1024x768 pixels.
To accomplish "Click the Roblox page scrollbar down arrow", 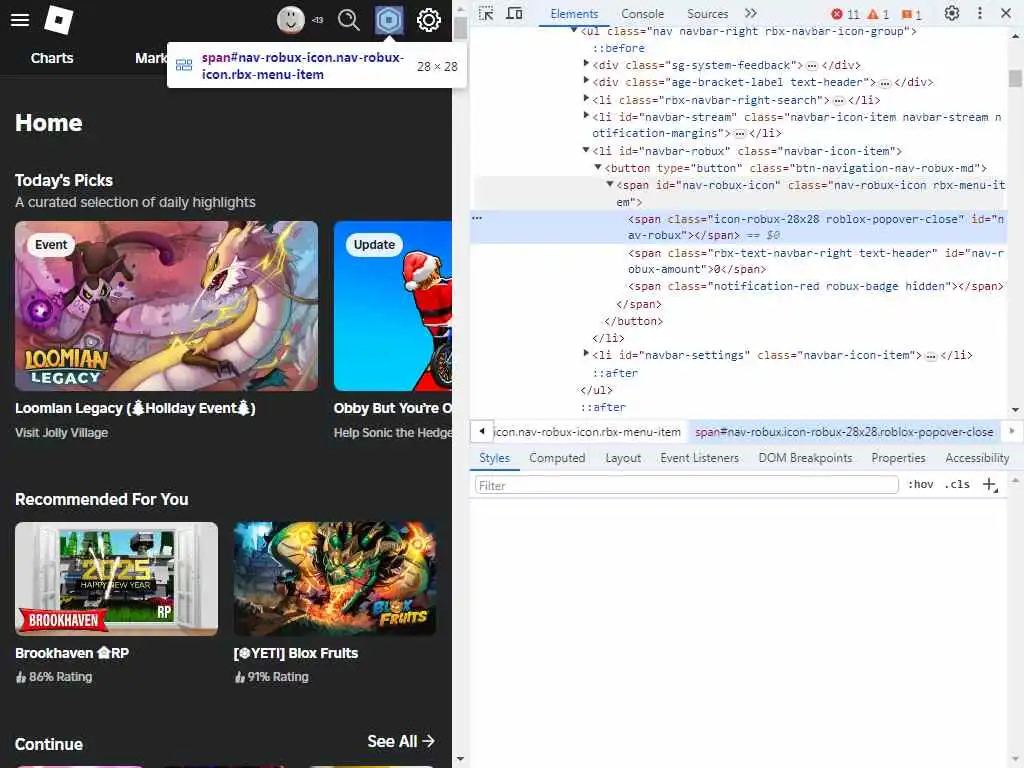I will 460,759.
